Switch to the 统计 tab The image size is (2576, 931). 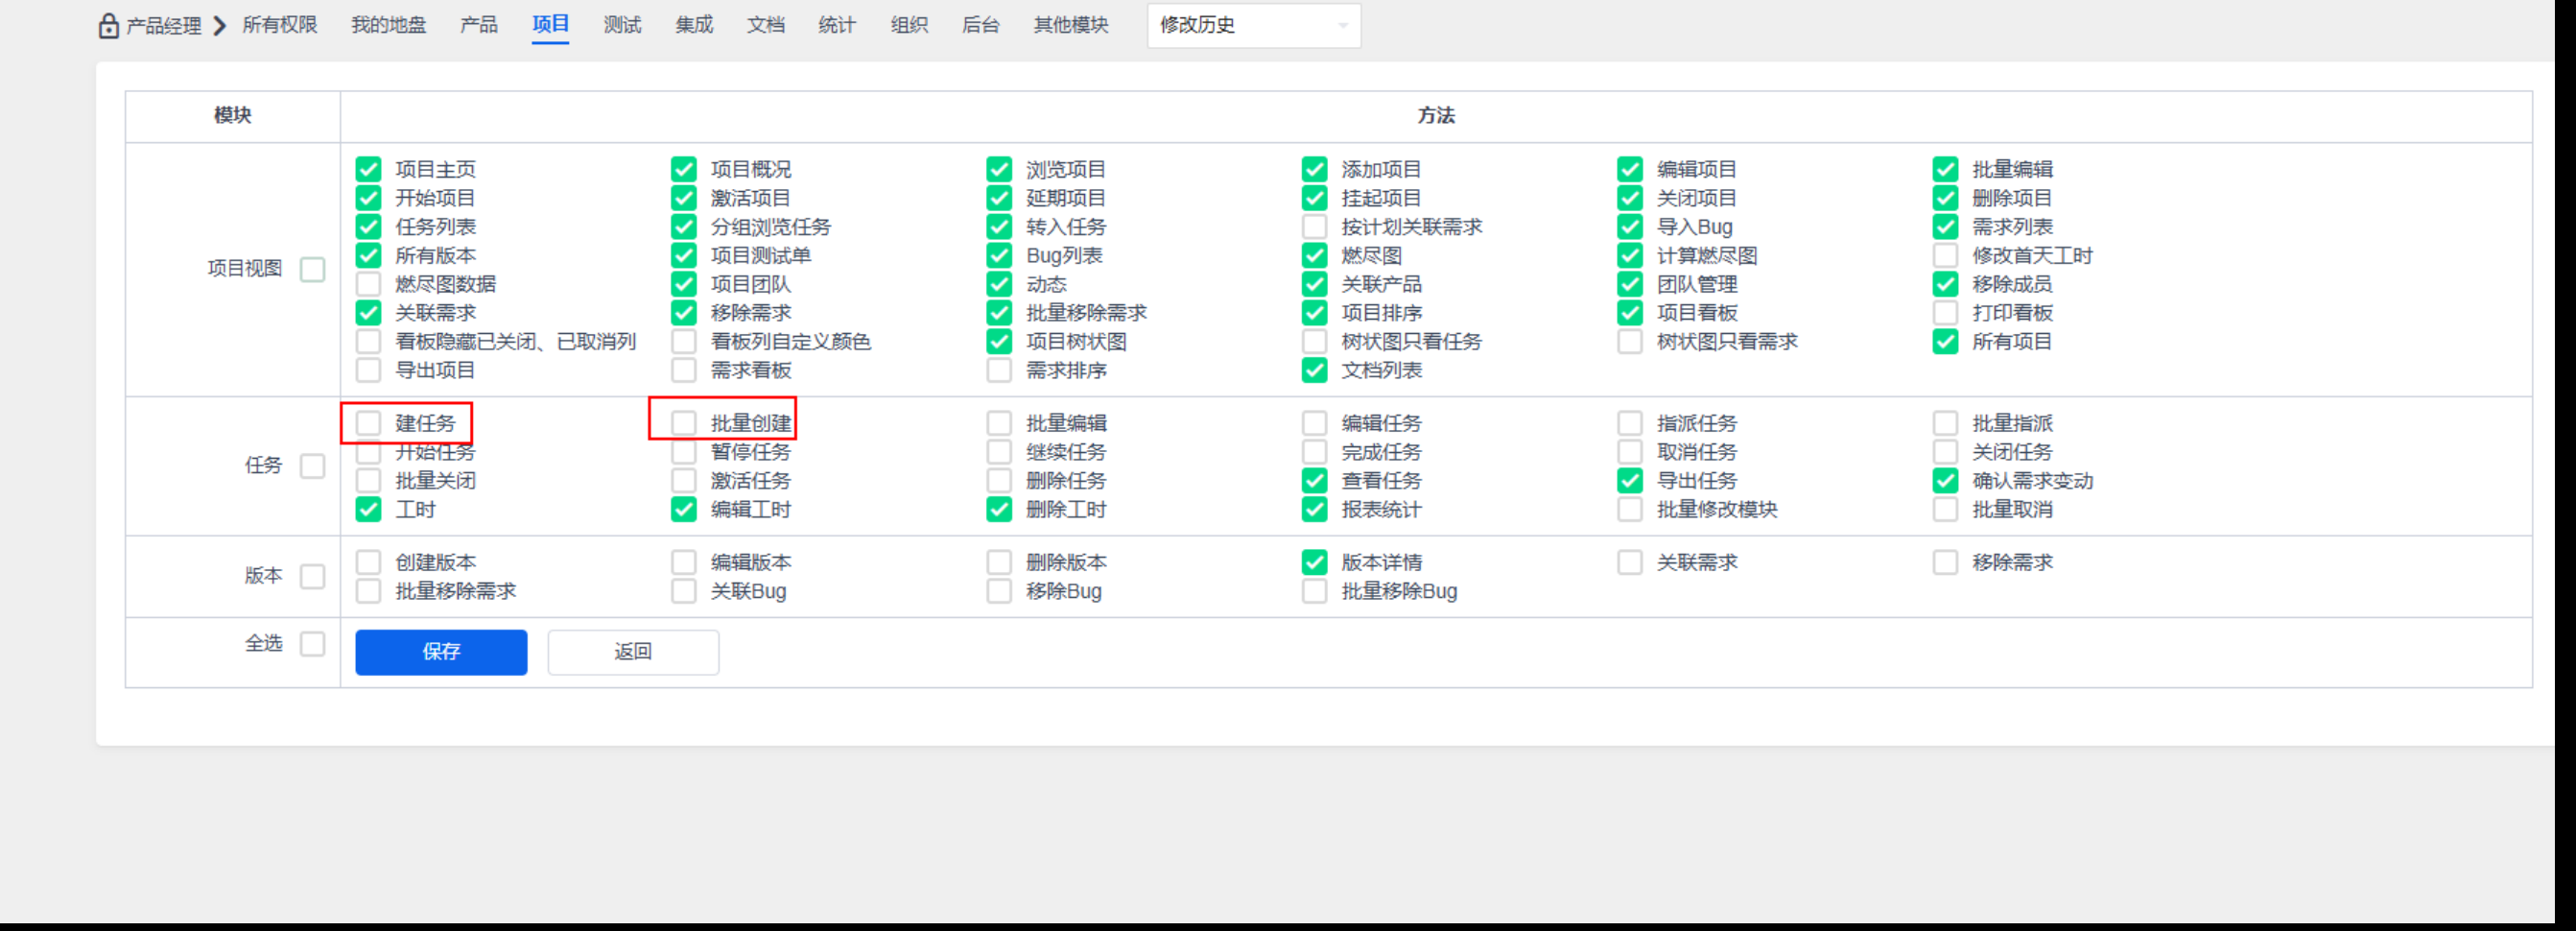pos(836,26)
